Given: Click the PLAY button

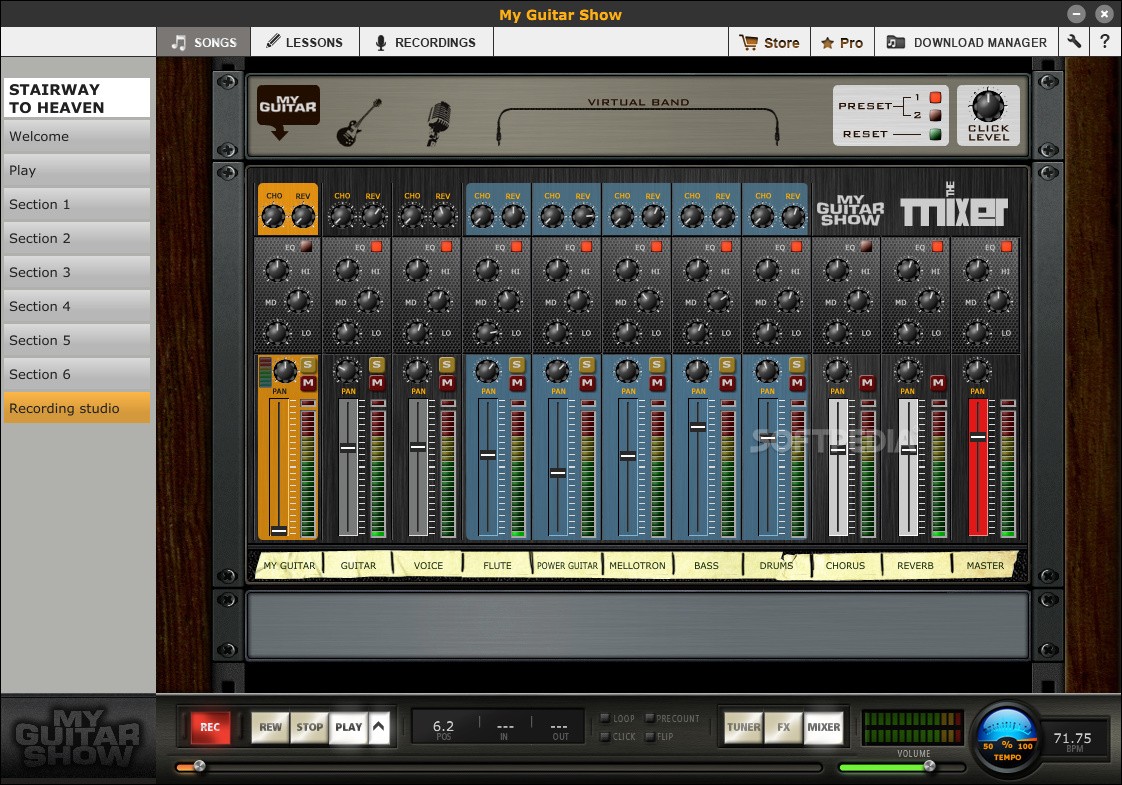Looking at the screenshot, I should click(x=348, y=727).
